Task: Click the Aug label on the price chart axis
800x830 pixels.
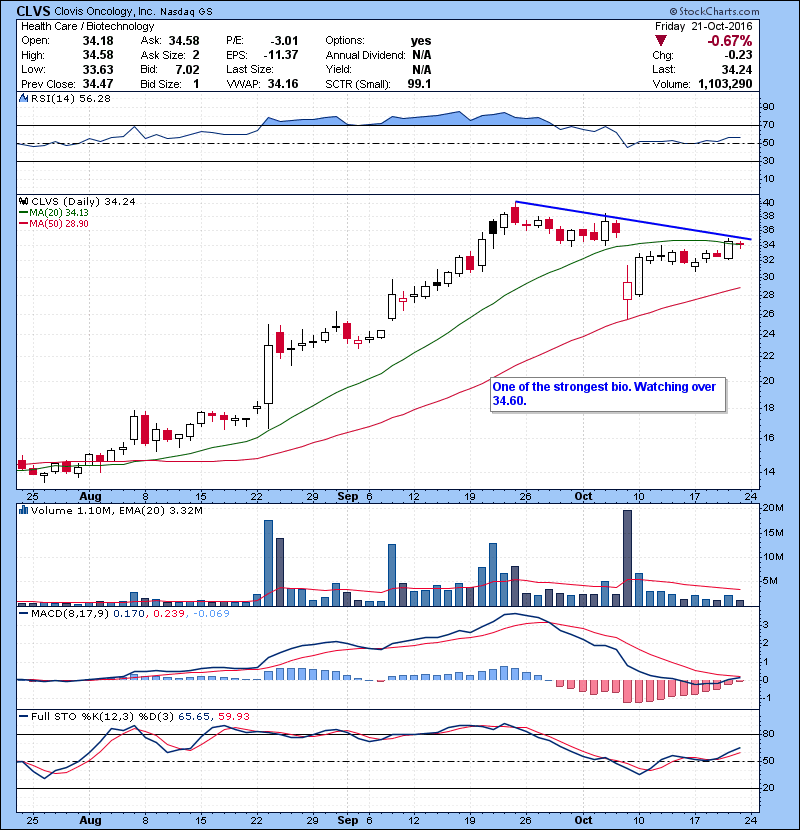Action: [90, 497]
